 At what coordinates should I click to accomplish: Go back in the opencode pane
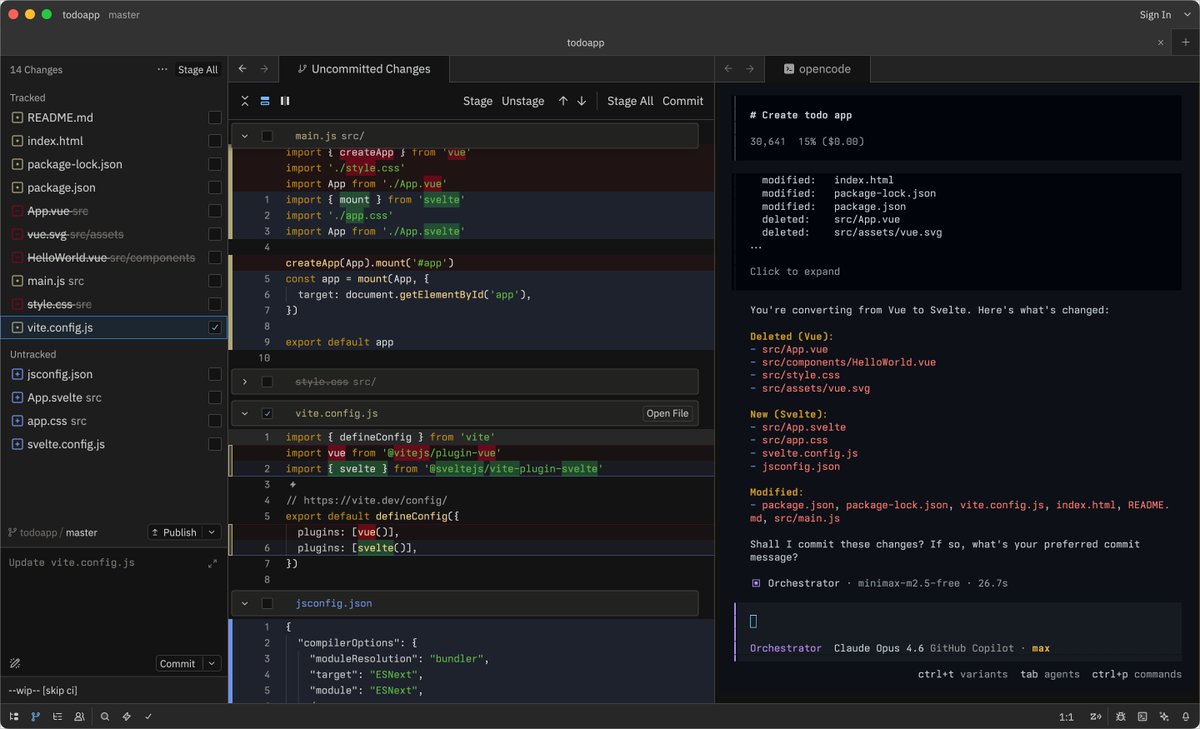[728, 69]
